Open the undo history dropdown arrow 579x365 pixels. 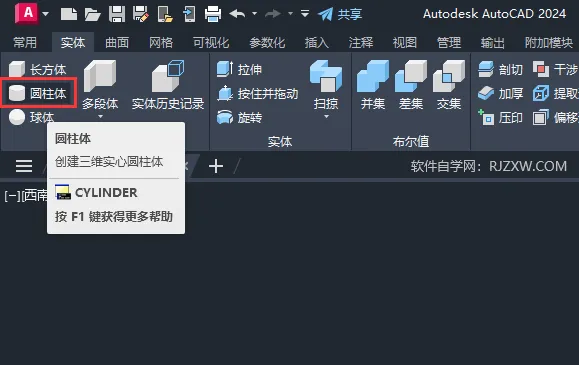(254, 14)
